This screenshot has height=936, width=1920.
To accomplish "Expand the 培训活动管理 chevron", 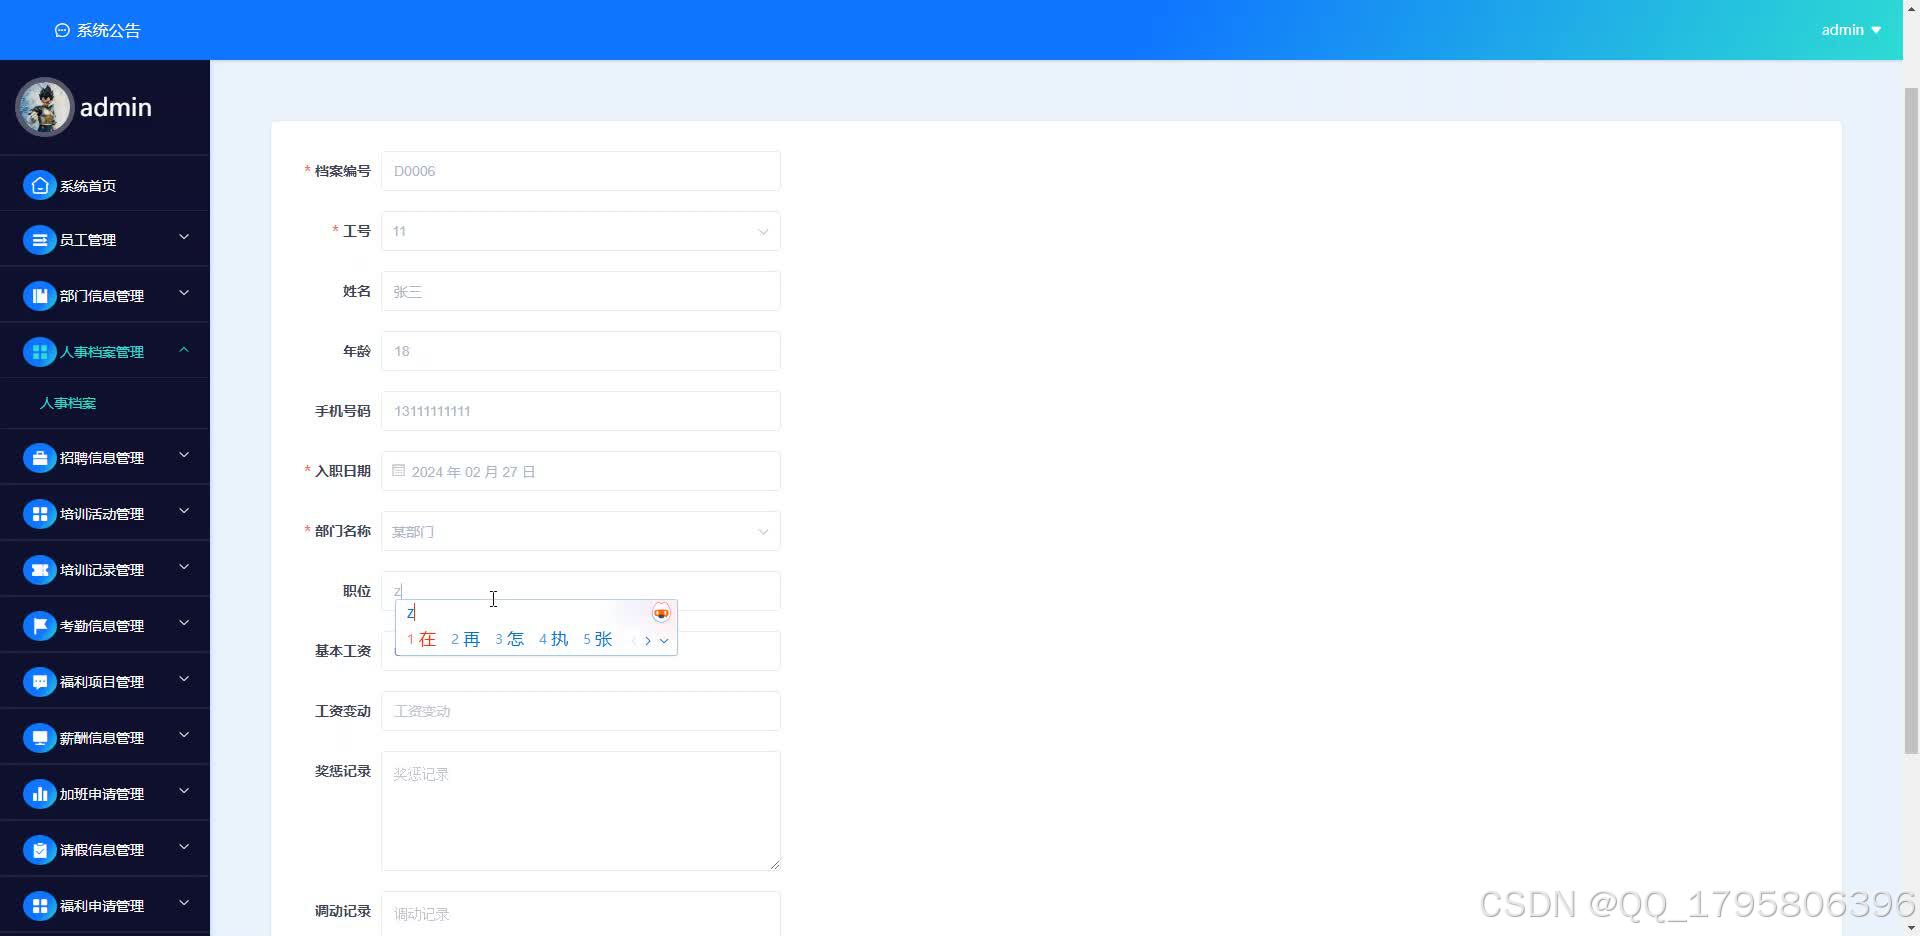I will (184, 512).
